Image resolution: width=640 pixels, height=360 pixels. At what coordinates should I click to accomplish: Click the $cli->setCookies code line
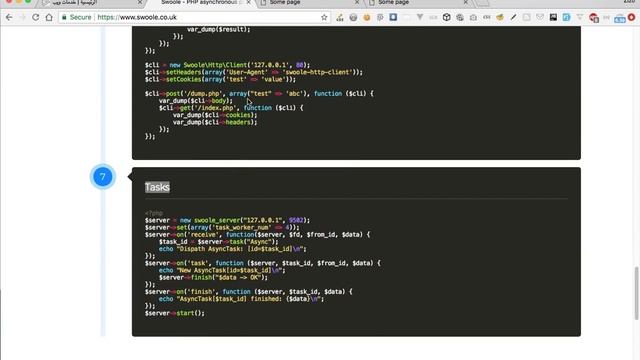(220, 79)
